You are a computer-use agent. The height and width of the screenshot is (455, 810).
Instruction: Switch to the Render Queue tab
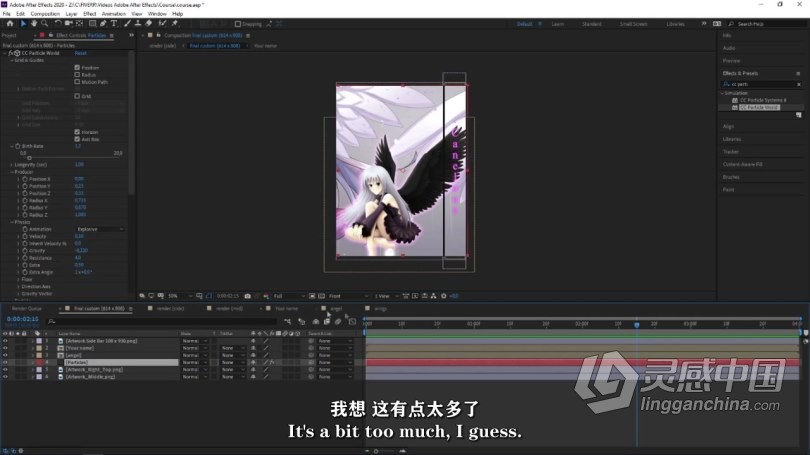(26, 308)
